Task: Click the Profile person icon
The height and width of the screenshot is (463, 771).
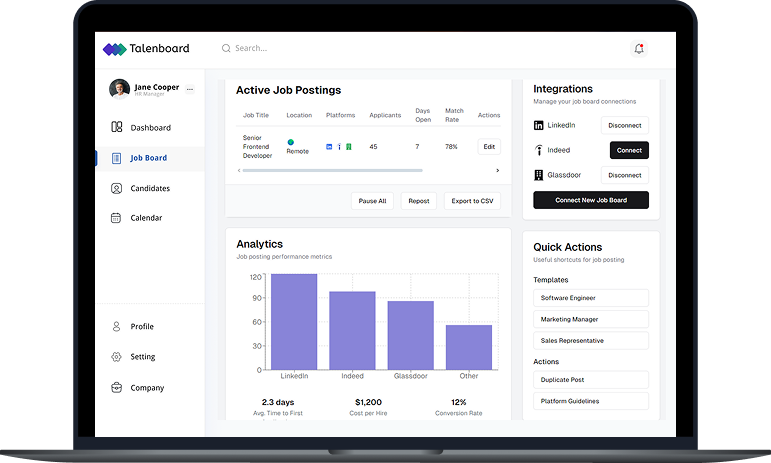Action: [x=117, y=327]
